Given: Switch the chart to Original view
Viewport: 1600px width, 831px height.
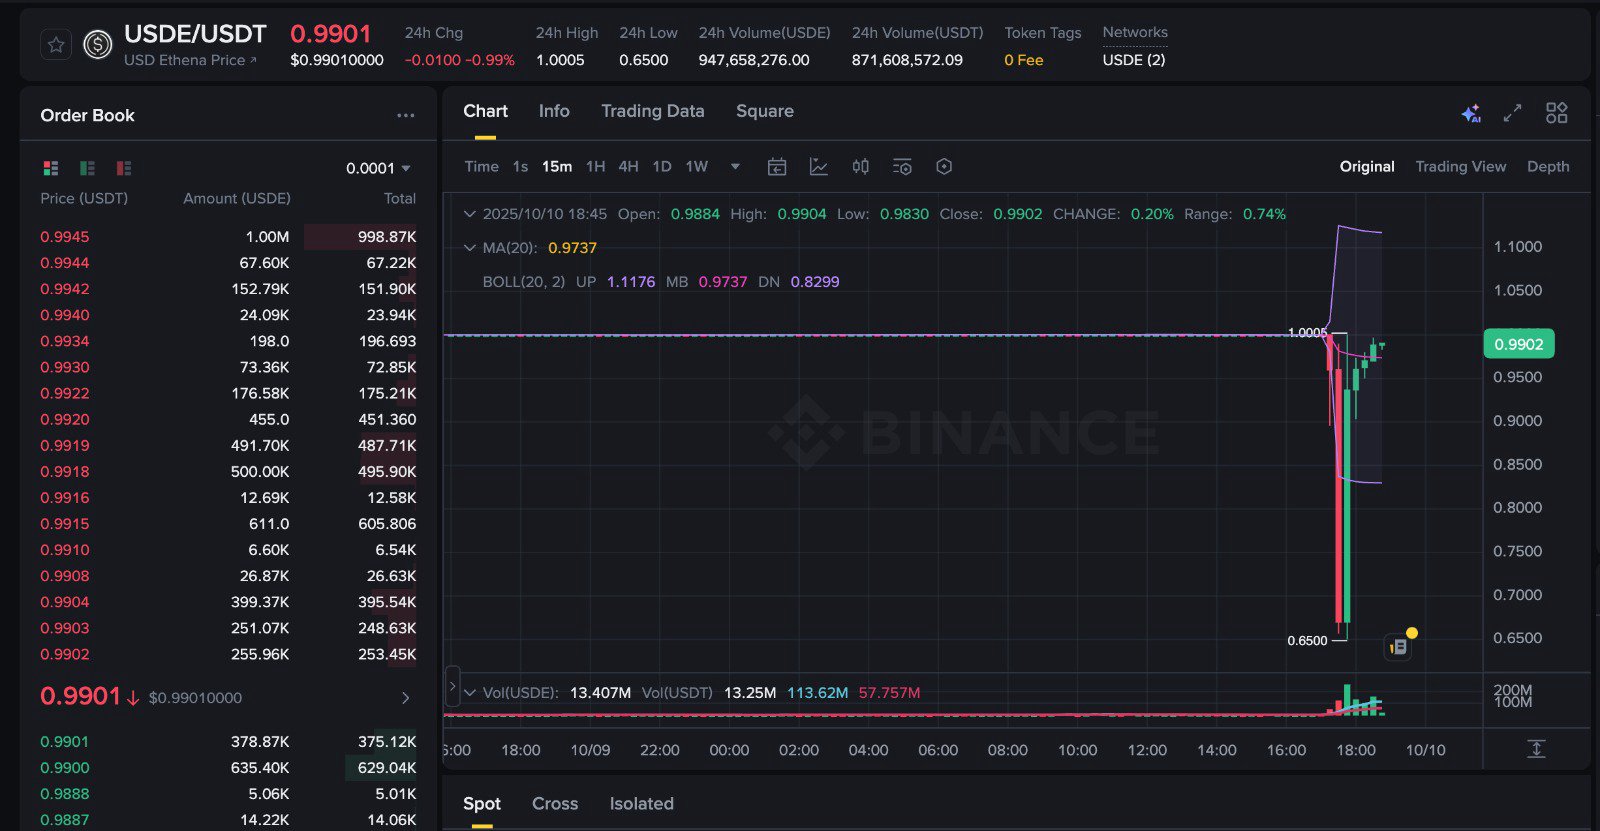Looking at the screenshot, I should click(x=1367, y=167).
